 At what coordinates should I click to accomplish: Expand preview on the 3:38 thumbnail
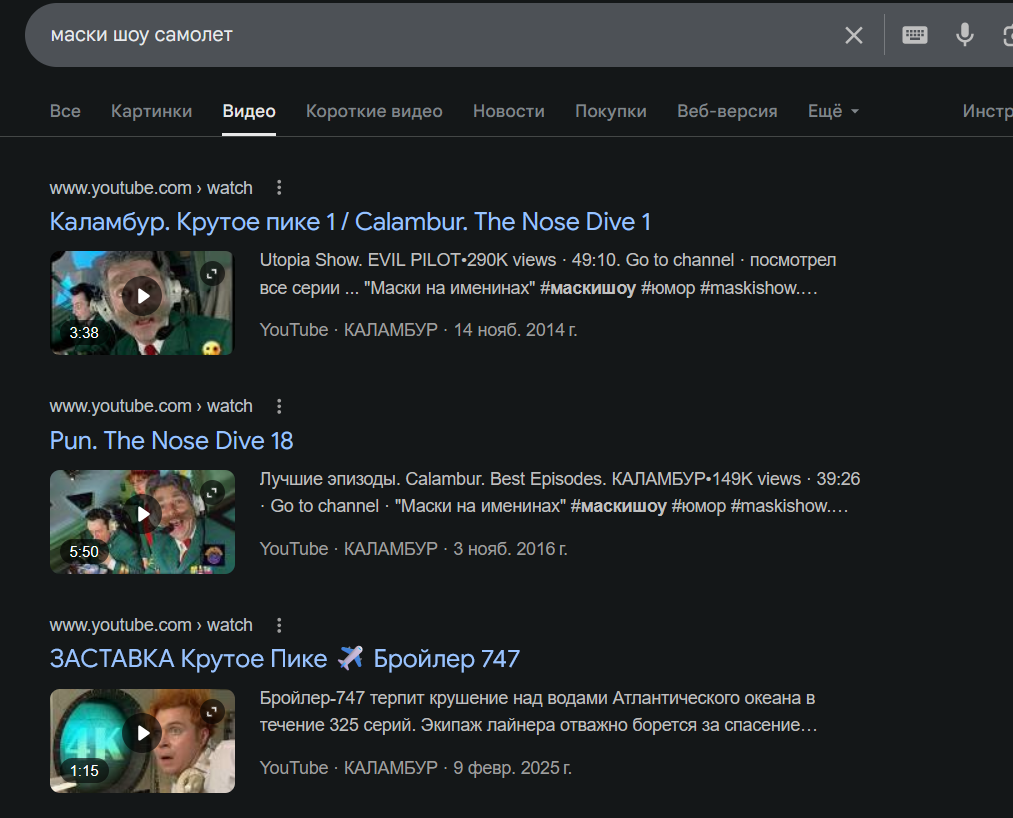tap(212, 274)
